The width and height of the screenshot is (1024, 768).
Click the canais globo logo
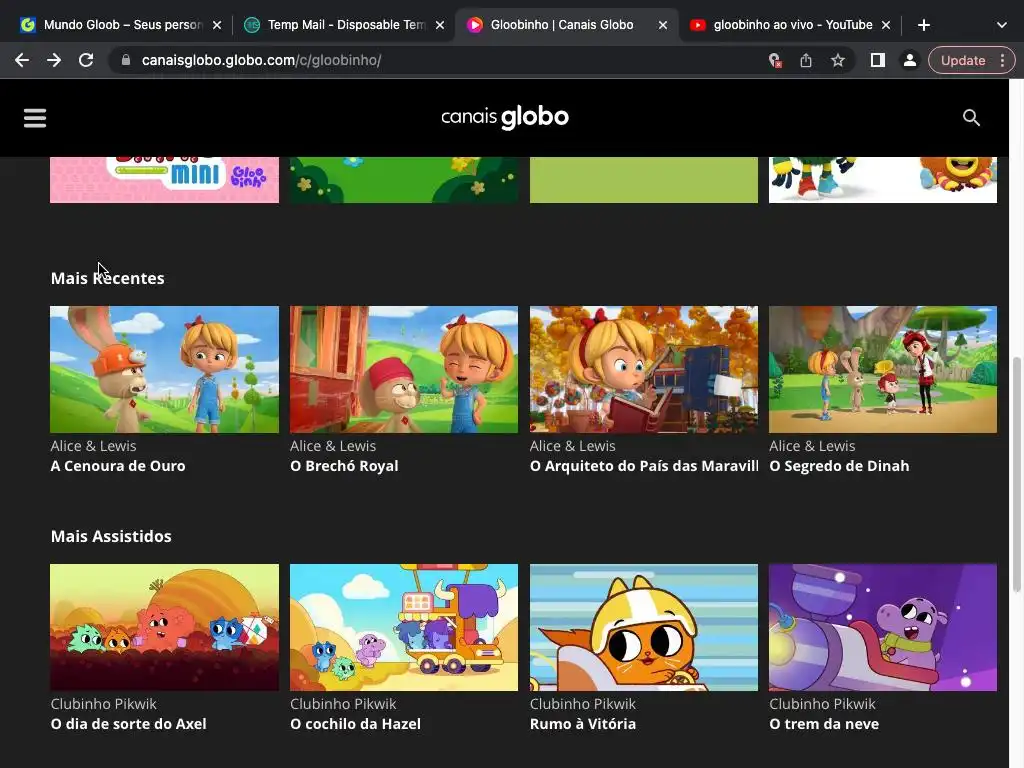505,118
